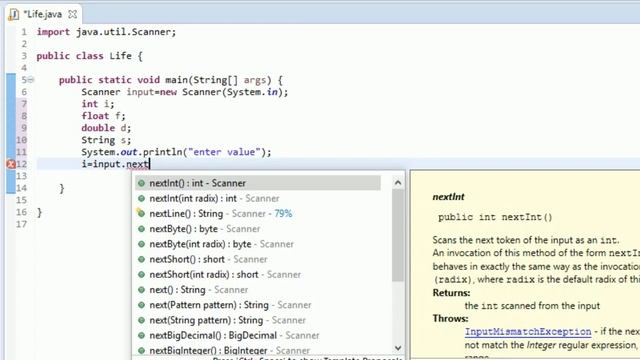Click line number 17 in the gutter
This screenshot has height=360, width=640.
pos(21,224)
